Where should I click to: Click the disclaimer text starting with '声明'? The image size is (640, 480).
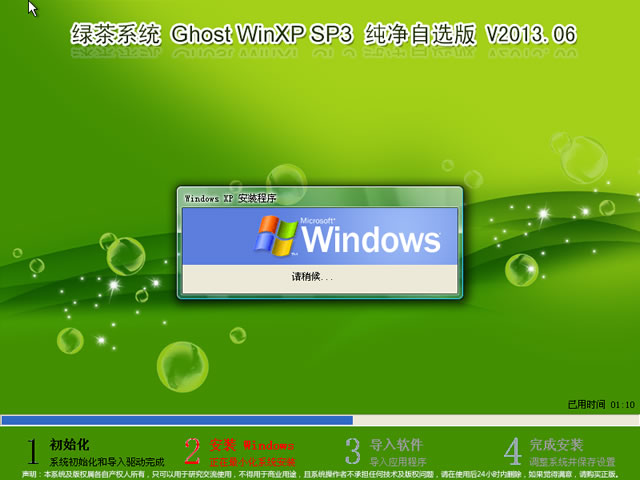tap(320, 474)
